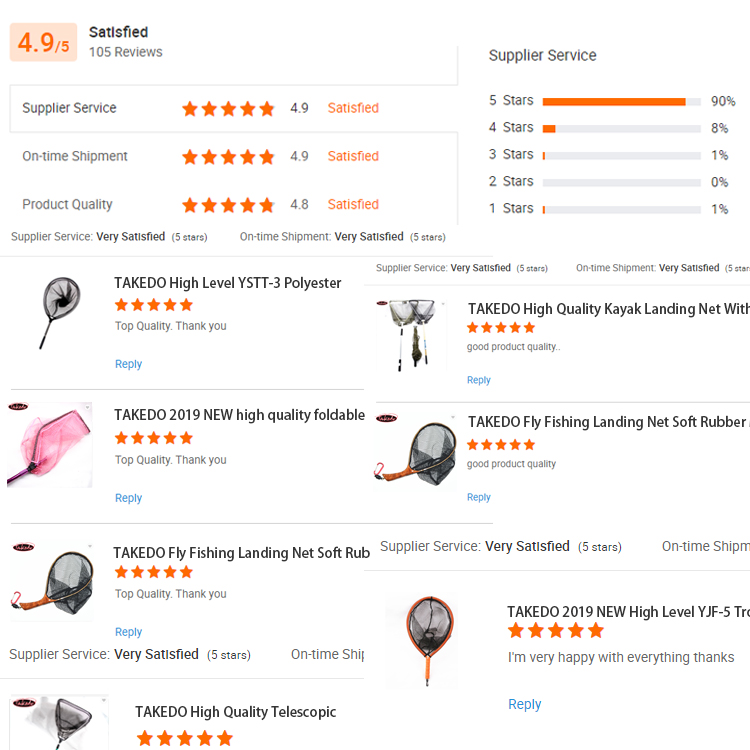The image size is (750, 750).
Task: Open the pink foldable net thumbnail
Action: coord(50,444)
